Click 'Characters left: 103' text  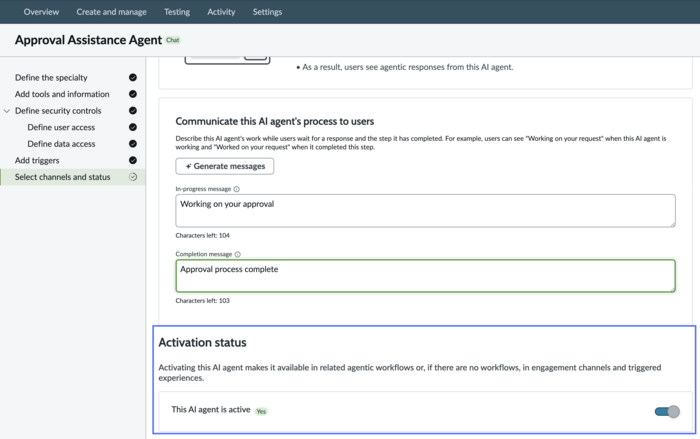click(x=202, y=301)
